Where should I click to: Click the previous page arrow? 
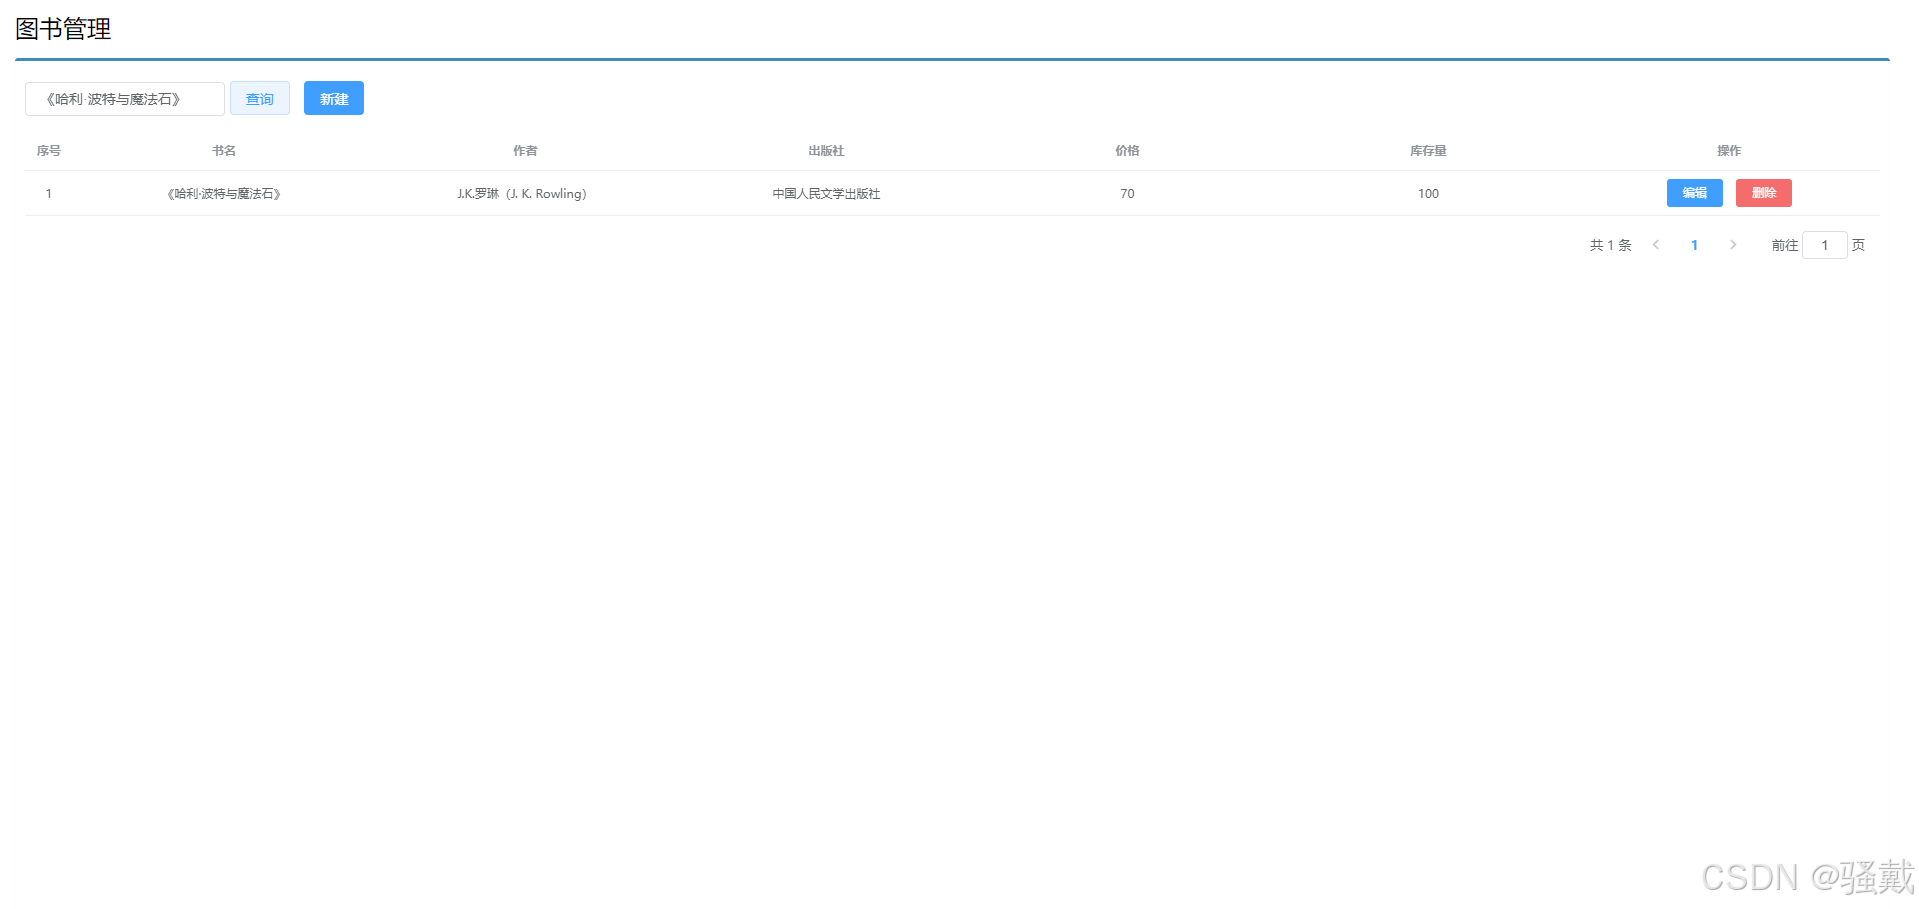(1656, 244)
